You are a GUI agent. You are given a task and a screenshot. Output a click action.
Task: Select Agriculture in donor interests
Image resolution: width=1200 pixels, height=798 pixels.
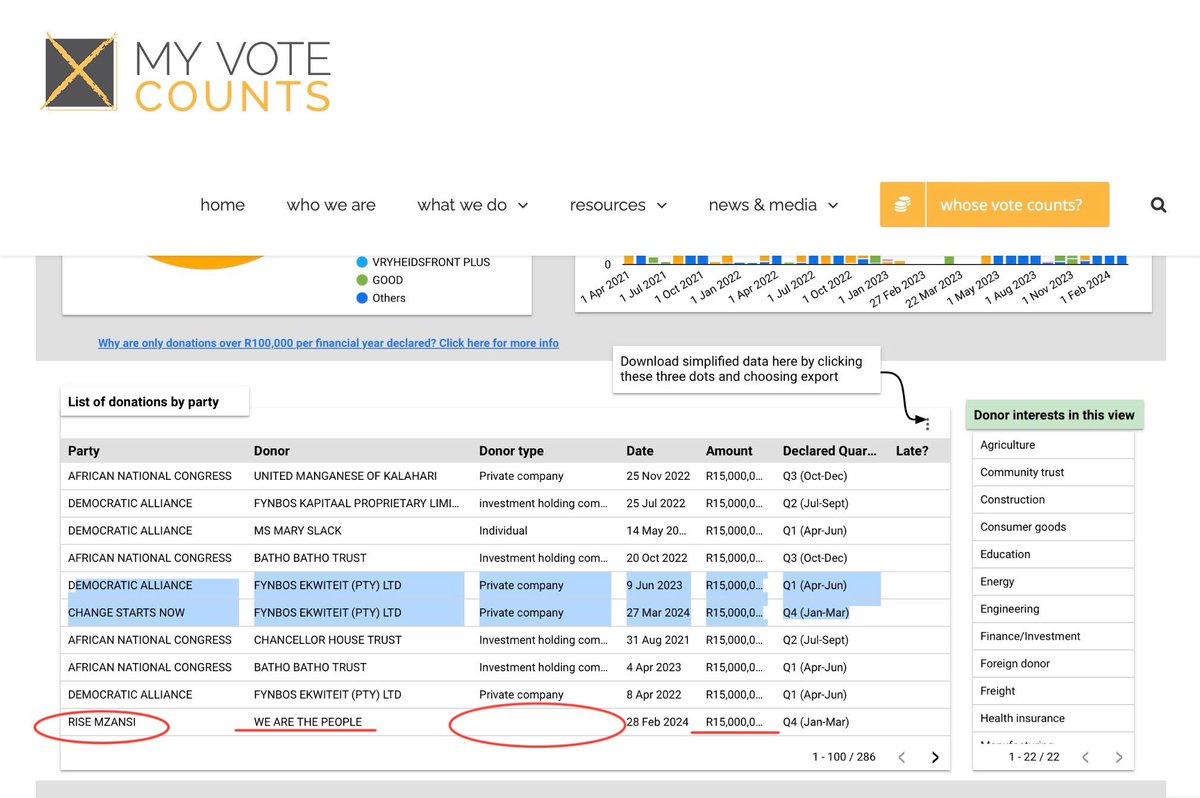pos(1053,445)
